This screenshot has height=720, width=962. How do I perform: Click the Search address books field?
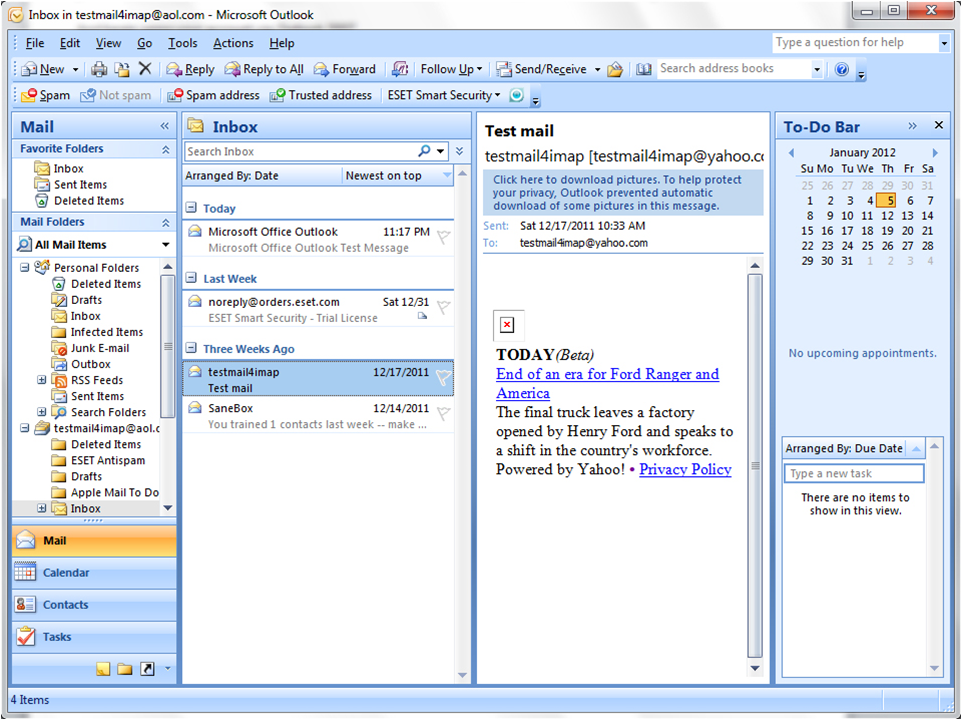coord(734,69)
